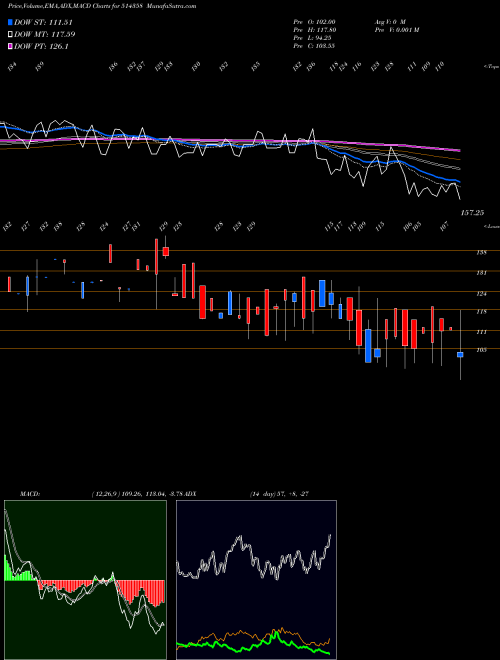Click the last blue candlestick at the right edge
This screenshot has height=660, width=500.
coord(460,355)
